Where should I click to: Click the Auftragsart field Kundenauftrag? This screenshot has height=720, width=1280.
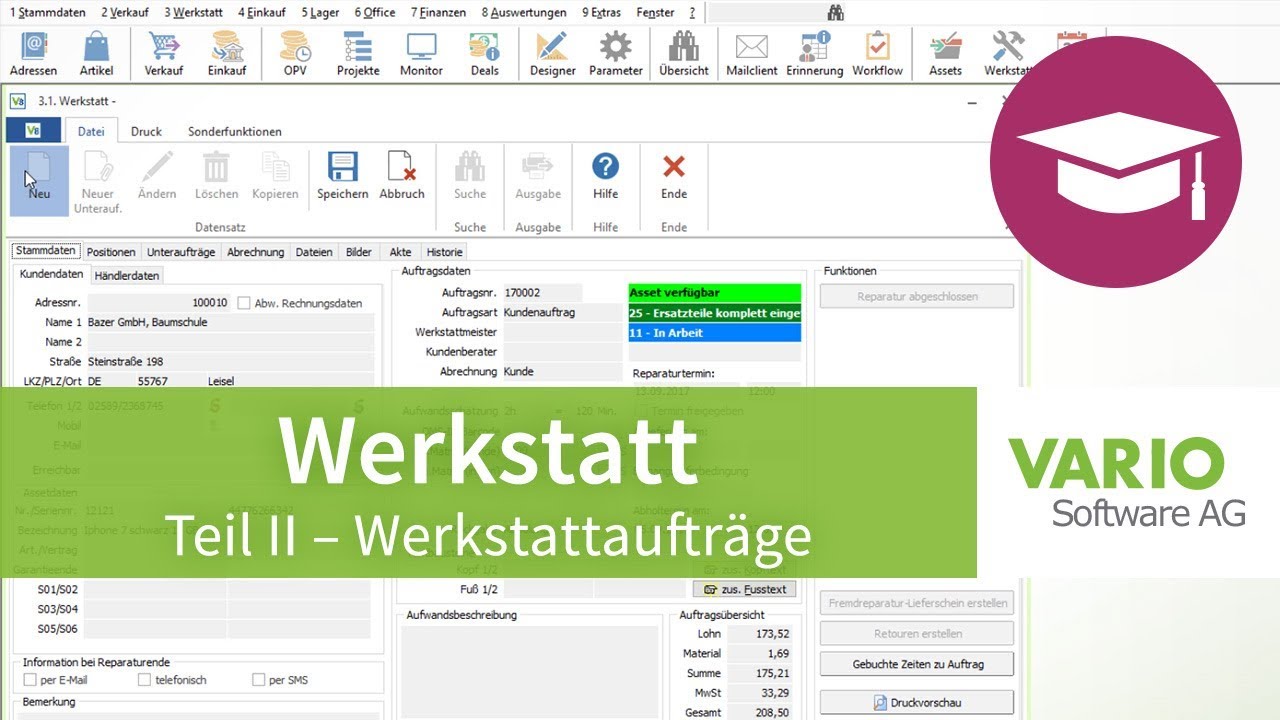(562, 312)
